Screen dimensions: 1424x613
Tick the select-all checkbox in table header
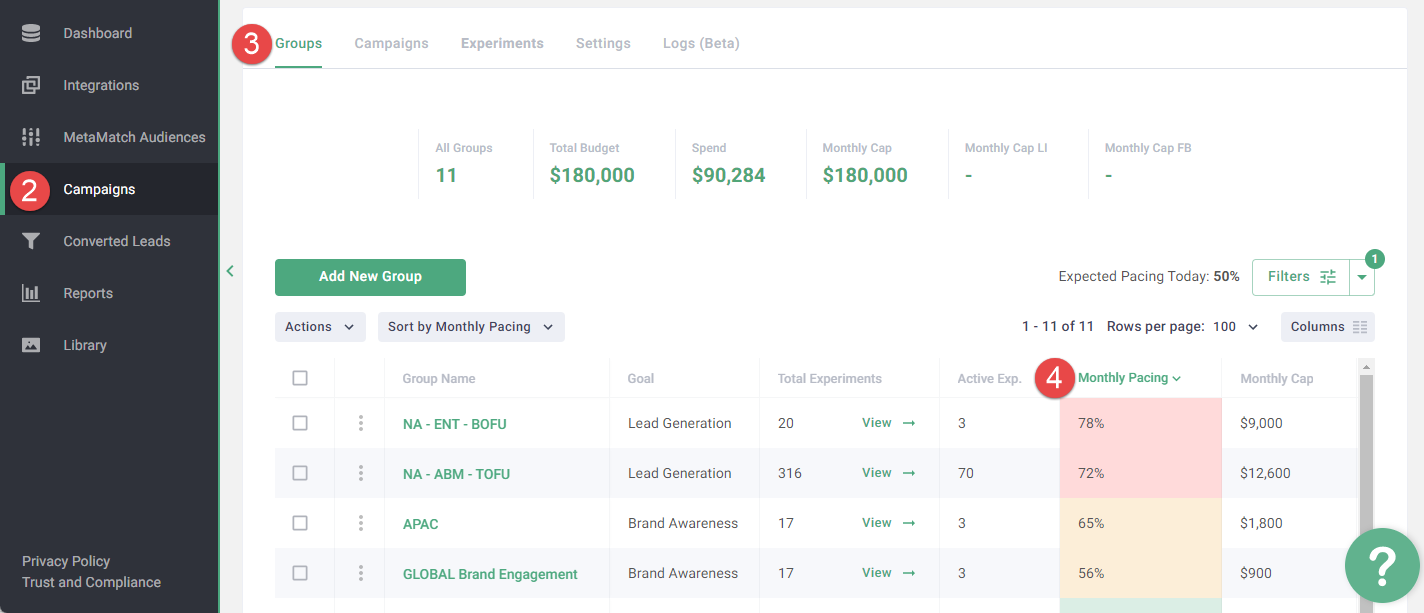click(300, 378)
